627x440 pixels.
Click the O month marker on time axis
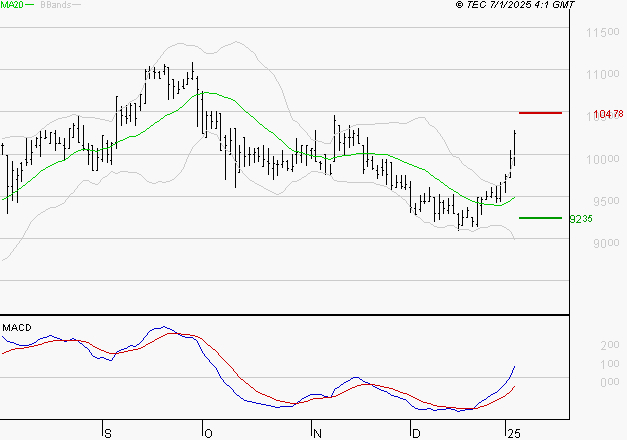click(x=208, y=433)
